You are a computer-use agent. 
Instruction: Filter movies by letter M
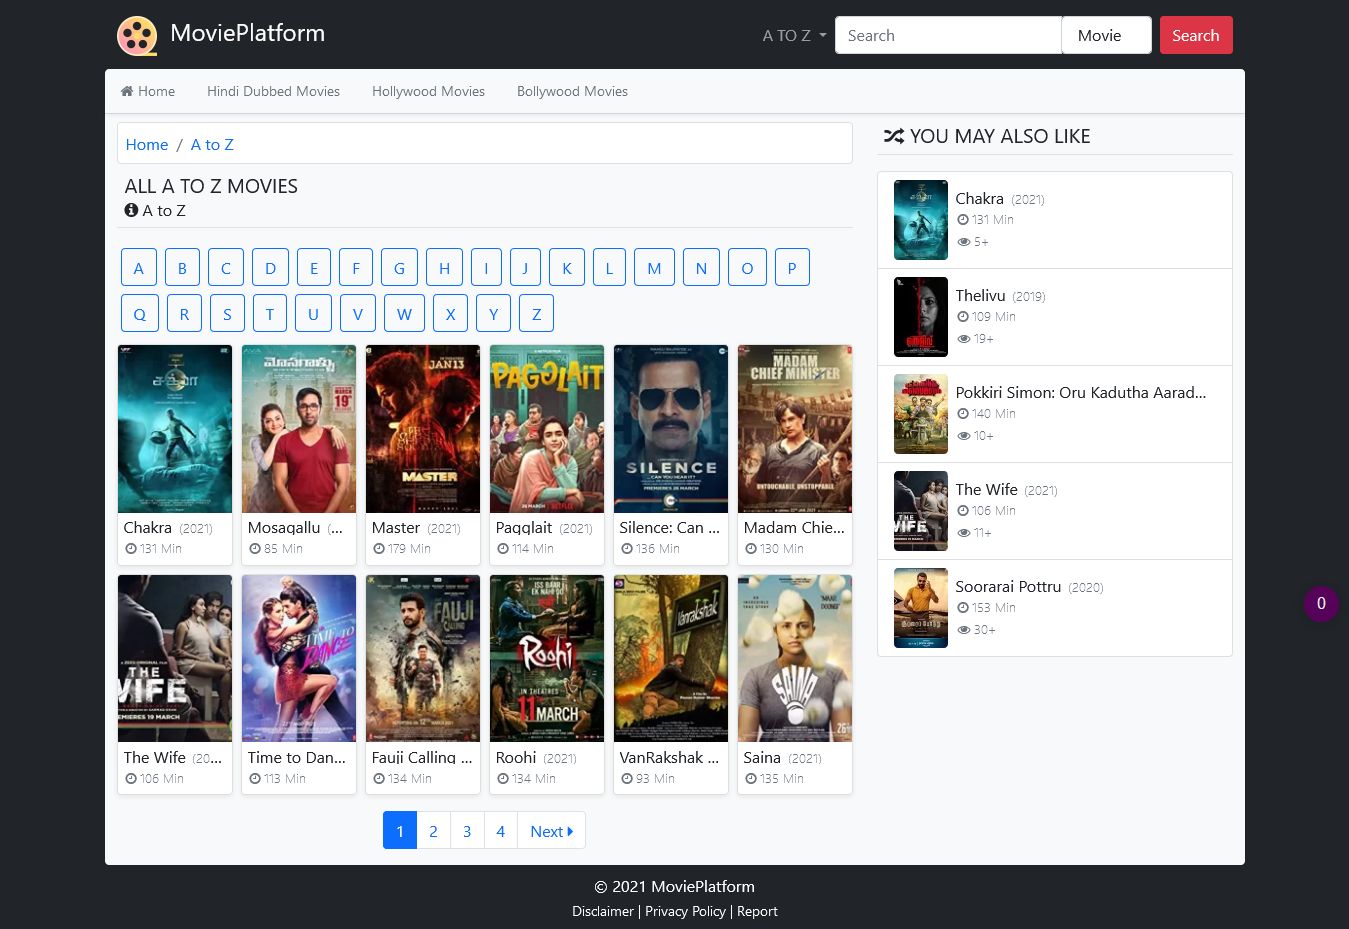pyautogui.click(x=654, y=268)
